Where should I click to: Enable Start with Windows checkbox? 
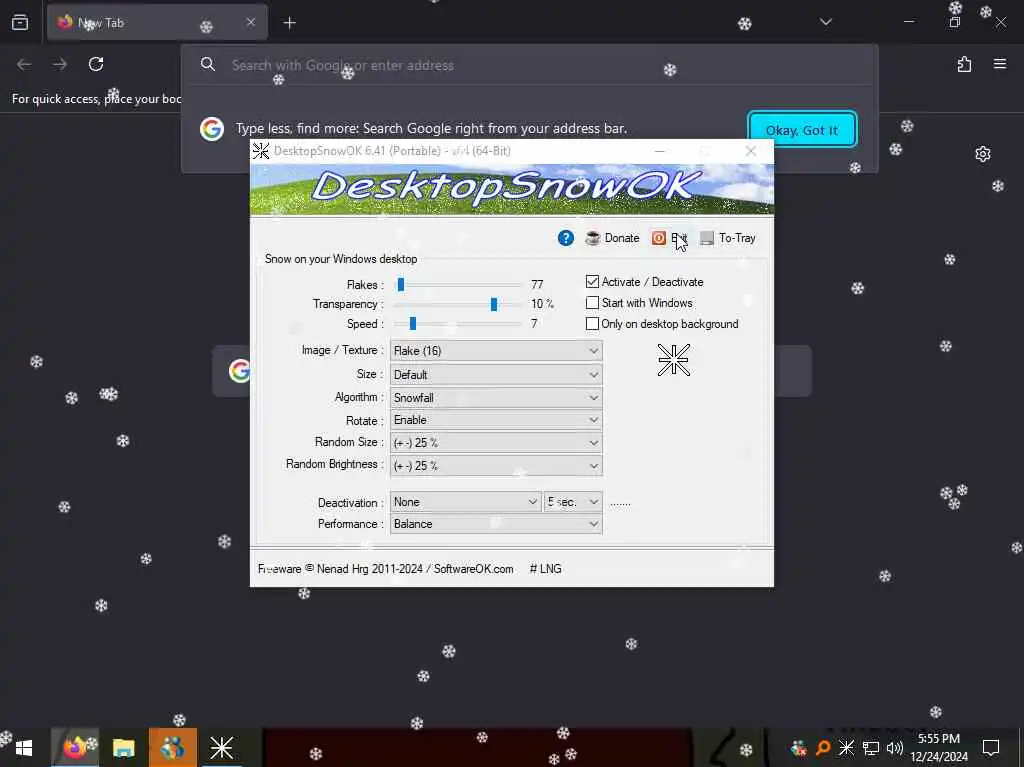point(592,302)
